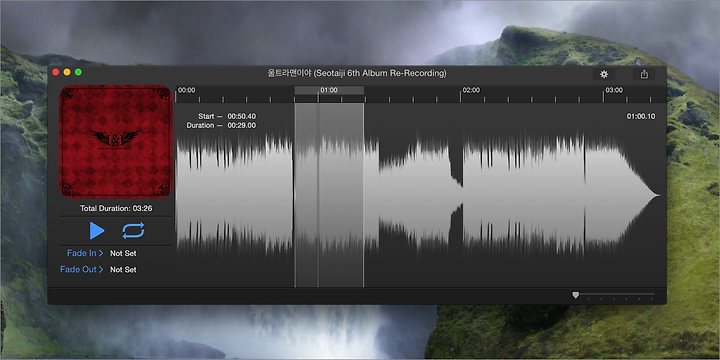This screenshot has height=360, width=720.
Task: Click the zoom slider thumb
Action: click(x=575, y=295)
